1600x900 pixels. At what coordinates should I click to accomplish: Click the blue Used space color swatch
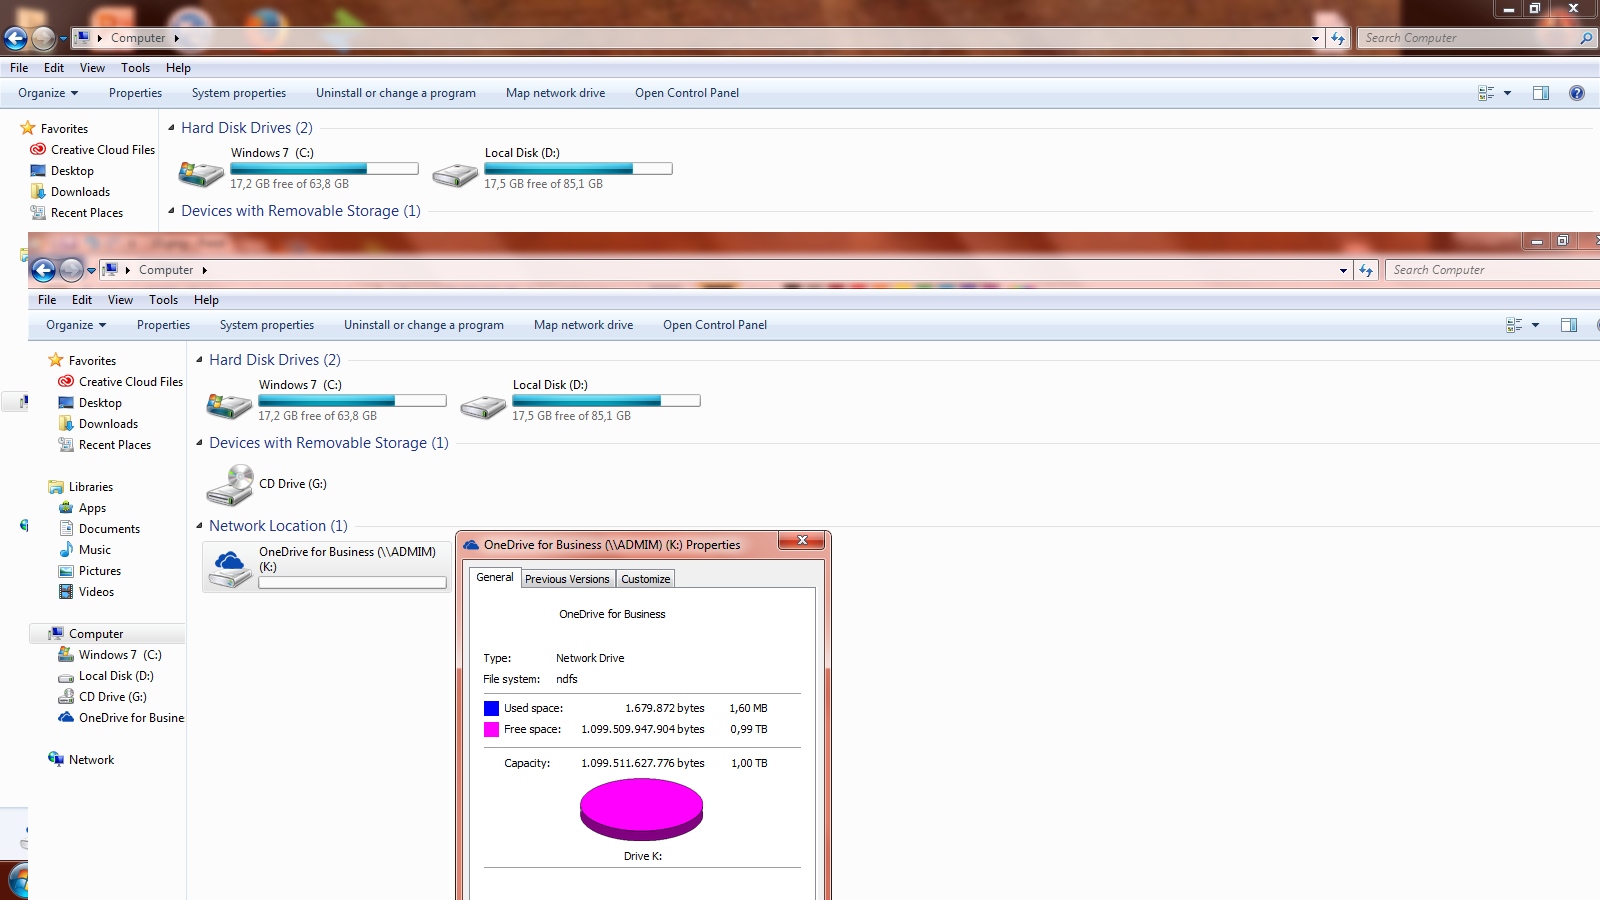pos(491,708)
